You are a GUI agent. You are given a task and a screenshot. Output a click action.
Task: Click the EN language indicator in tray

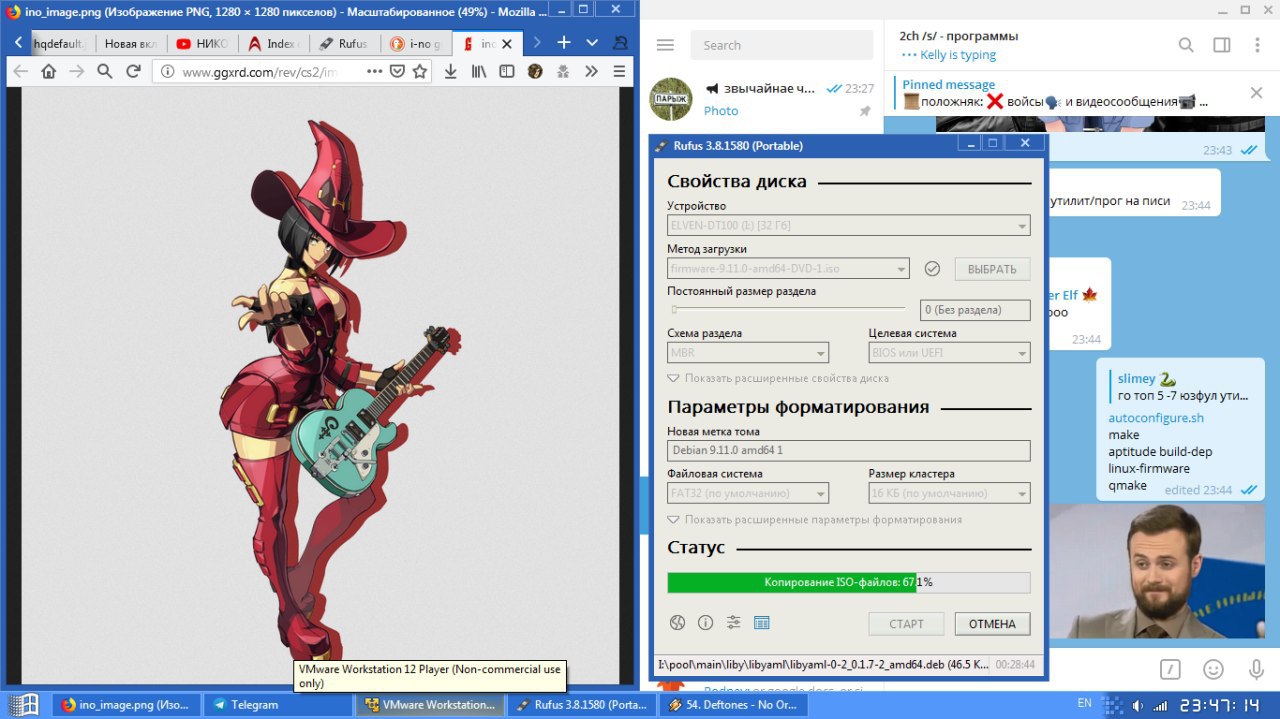pyautogui.click(x=1084, y=703)
